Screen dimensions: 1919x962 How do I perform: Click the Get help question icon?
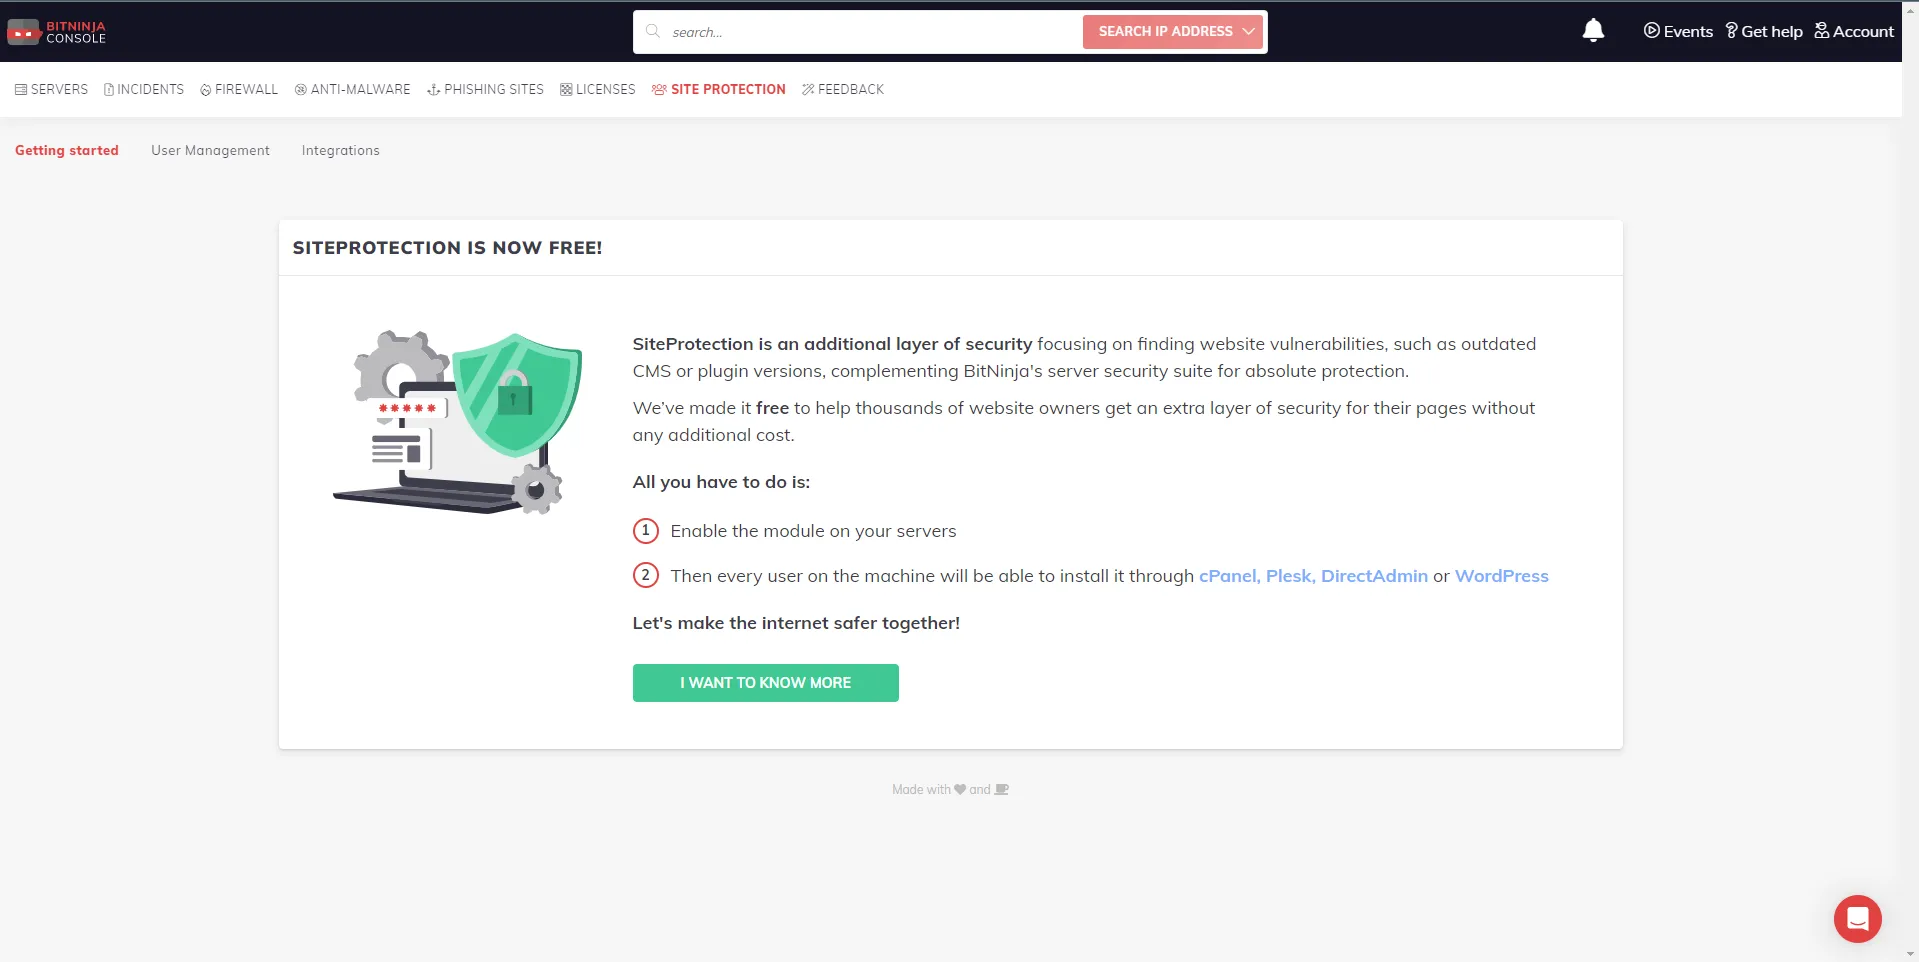click(x=1732, y=31)
